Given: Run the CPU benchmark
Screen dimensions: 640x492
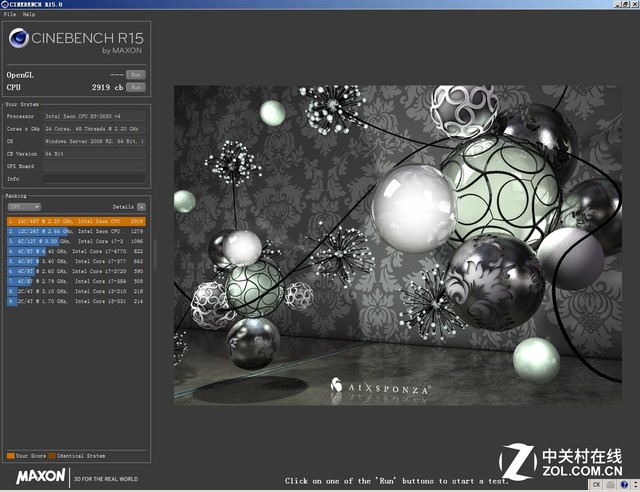Looking at the screenshot, I should (136, 87).
